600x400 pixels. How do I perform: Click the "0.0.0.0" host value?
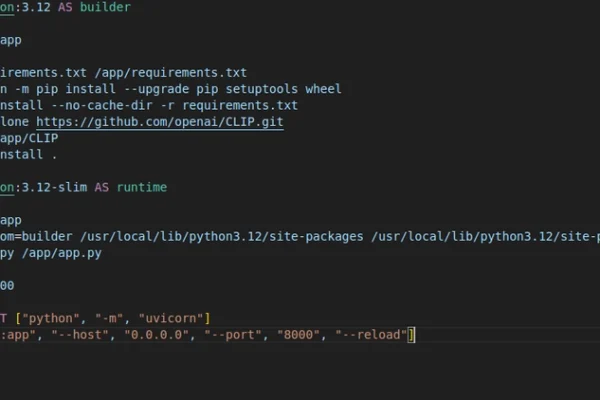pos(156,335)
